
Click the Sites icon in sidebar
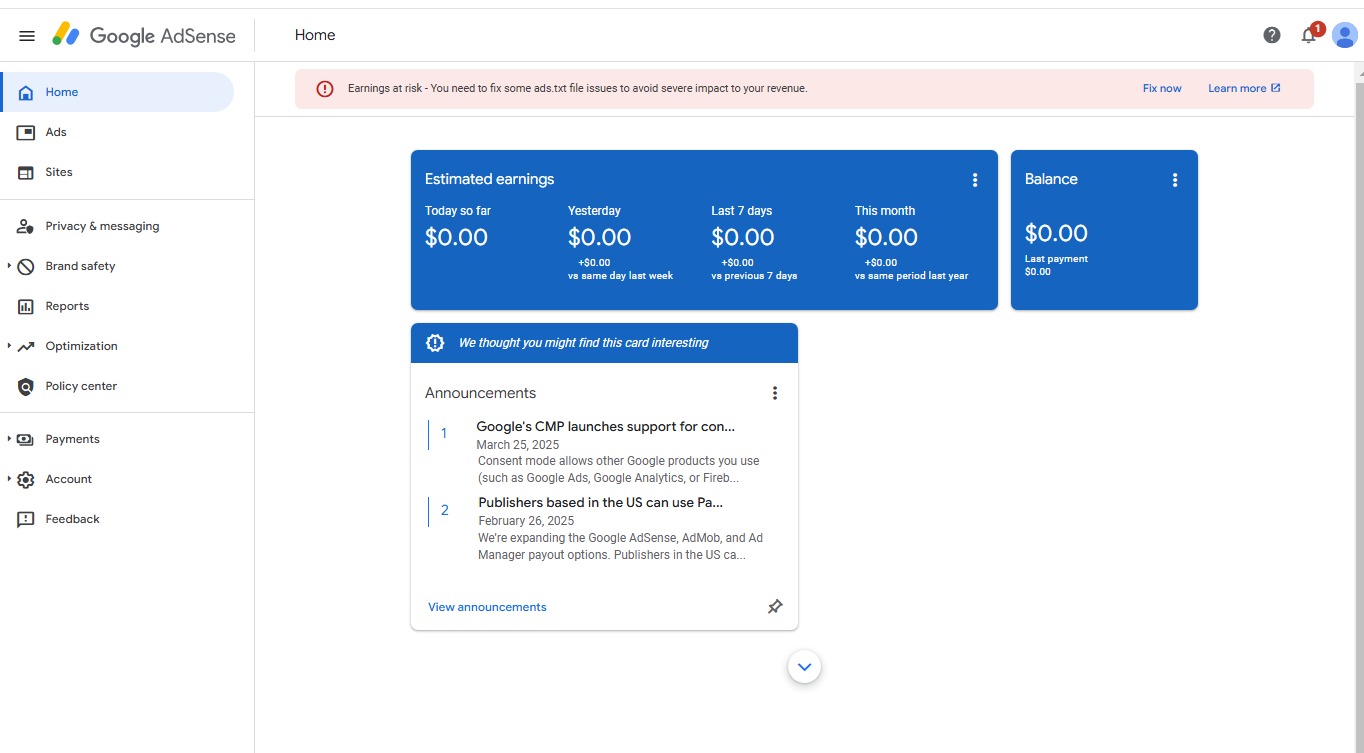pyautogui.click(x=26, y=172)
